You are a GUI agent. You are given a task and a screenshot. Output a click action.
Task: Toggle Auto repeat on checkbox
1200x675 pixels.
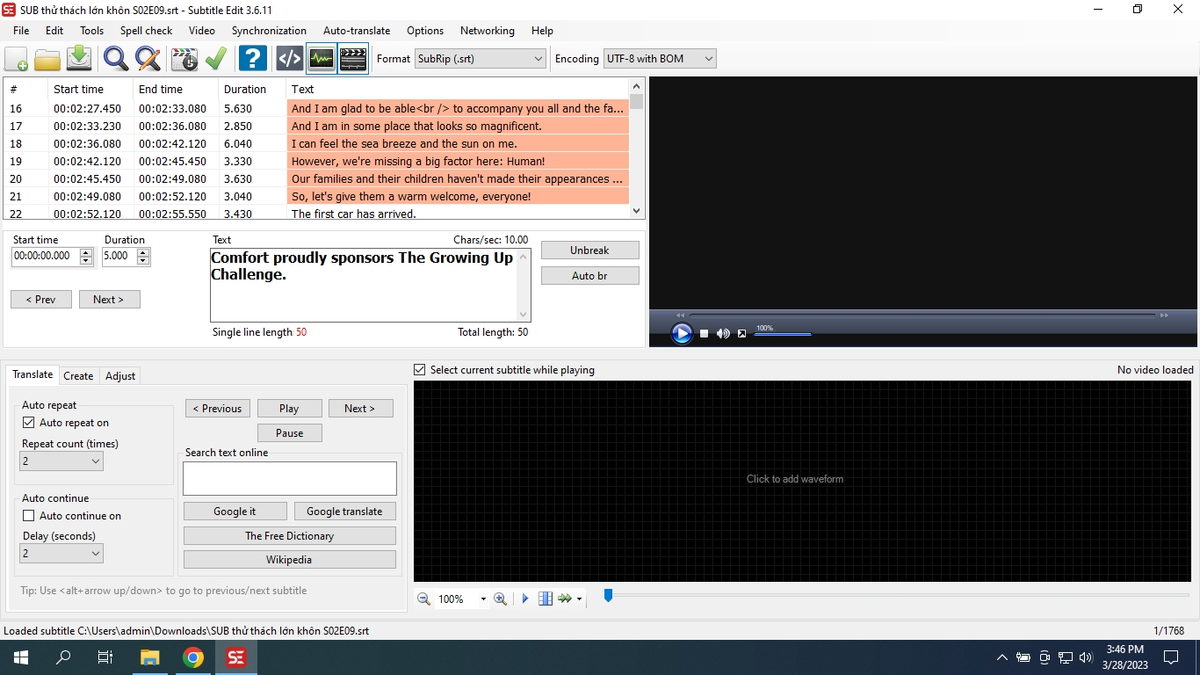tap(29, 423)
